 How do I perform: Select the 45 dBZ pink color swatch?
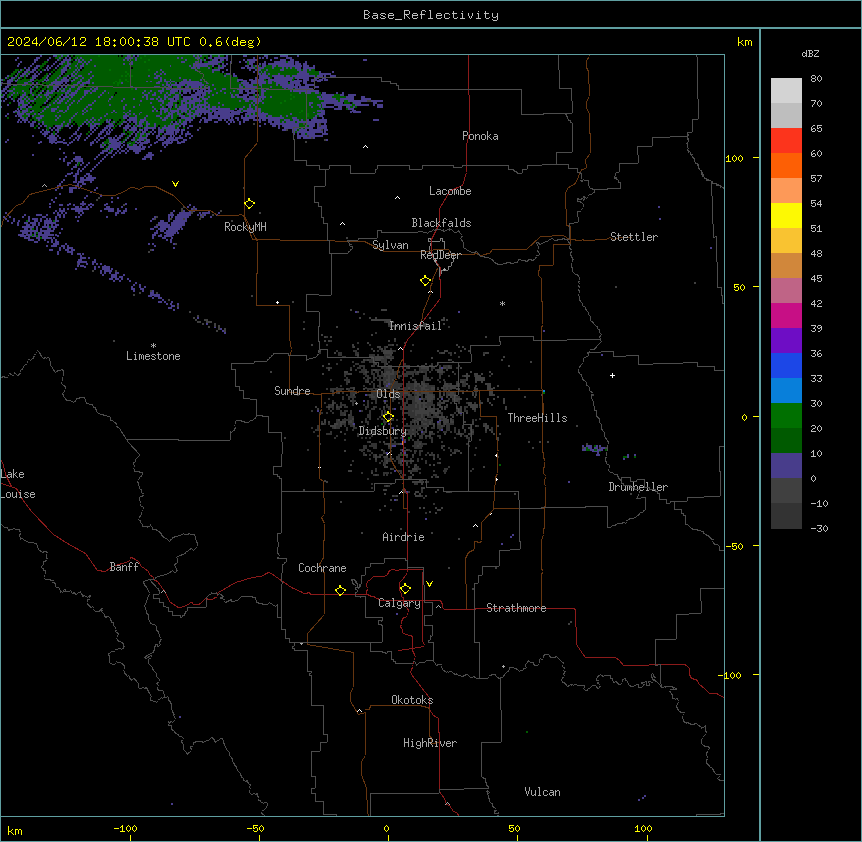786,290
